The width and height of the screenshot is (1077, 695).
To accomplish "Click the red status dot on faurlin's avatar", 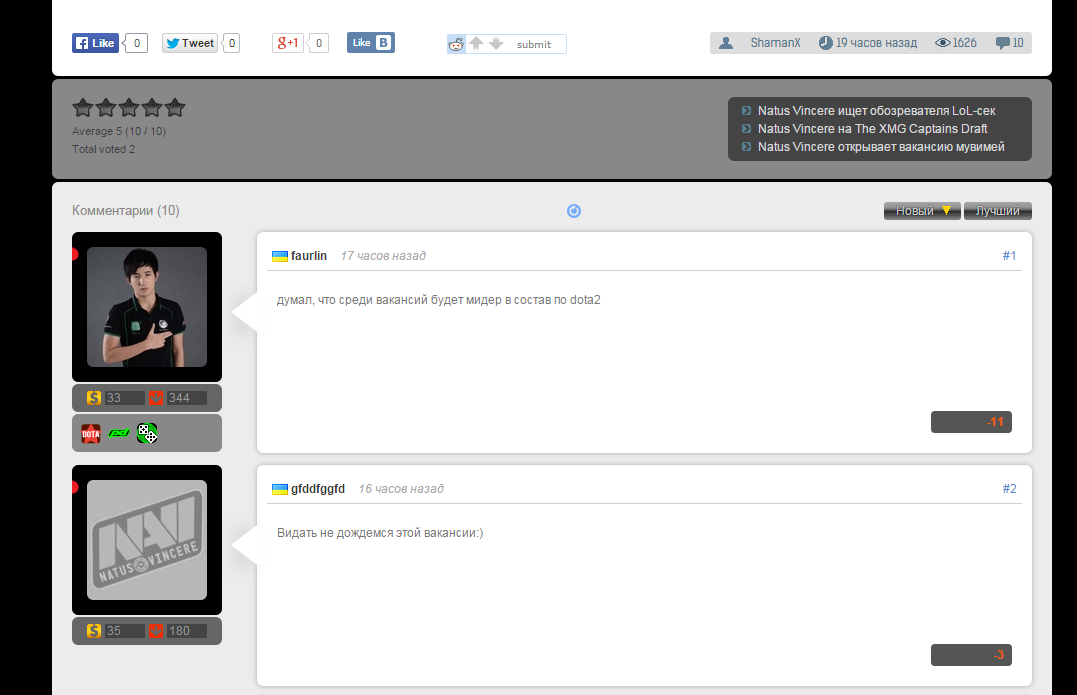I will point(75,254).
